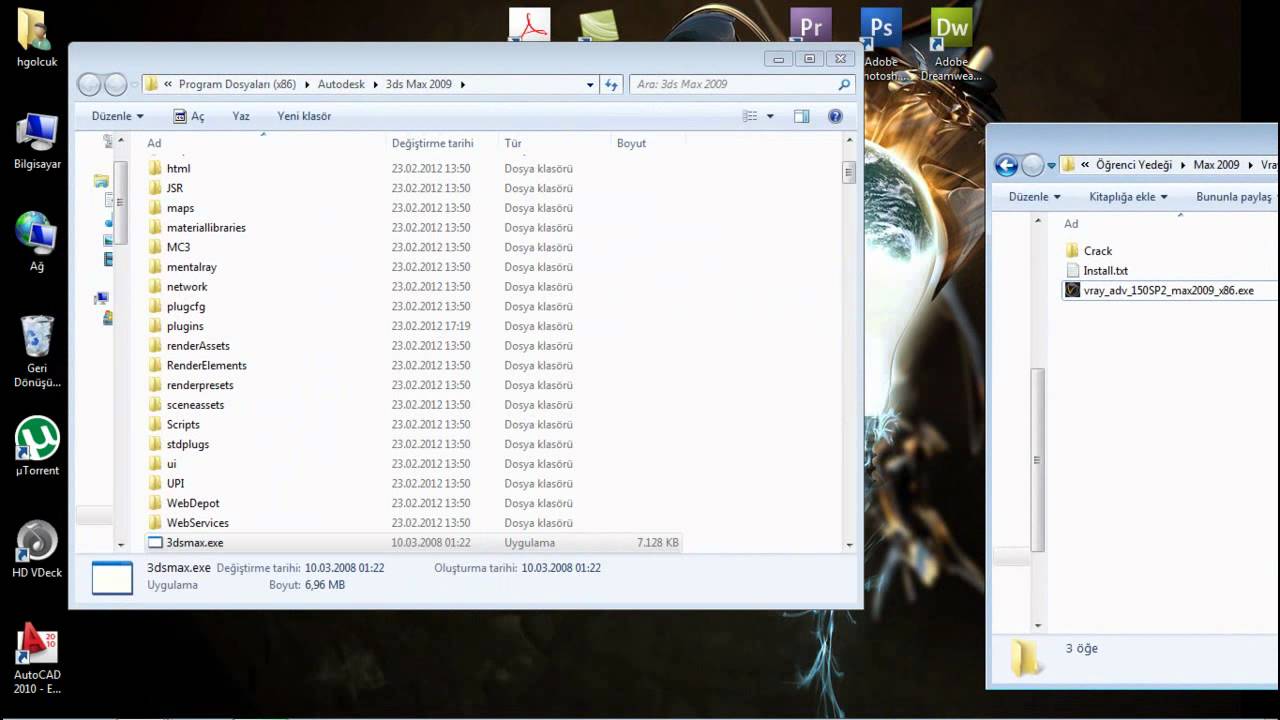Screen dimensions: 1280x720
Task: Click the forward arrow in 3ds Max 2009 window
Action: pyautogui.click(x=116, y=85)
